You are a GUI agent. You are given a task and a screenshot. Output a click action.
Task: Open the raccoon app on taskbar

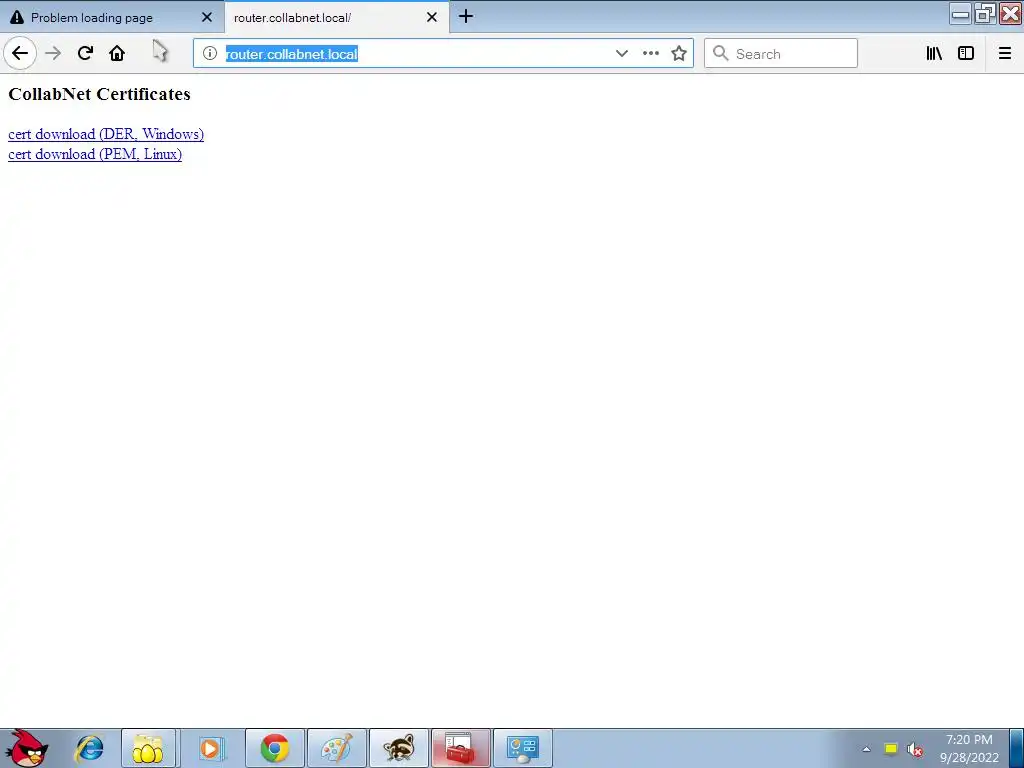click(399, 748)
